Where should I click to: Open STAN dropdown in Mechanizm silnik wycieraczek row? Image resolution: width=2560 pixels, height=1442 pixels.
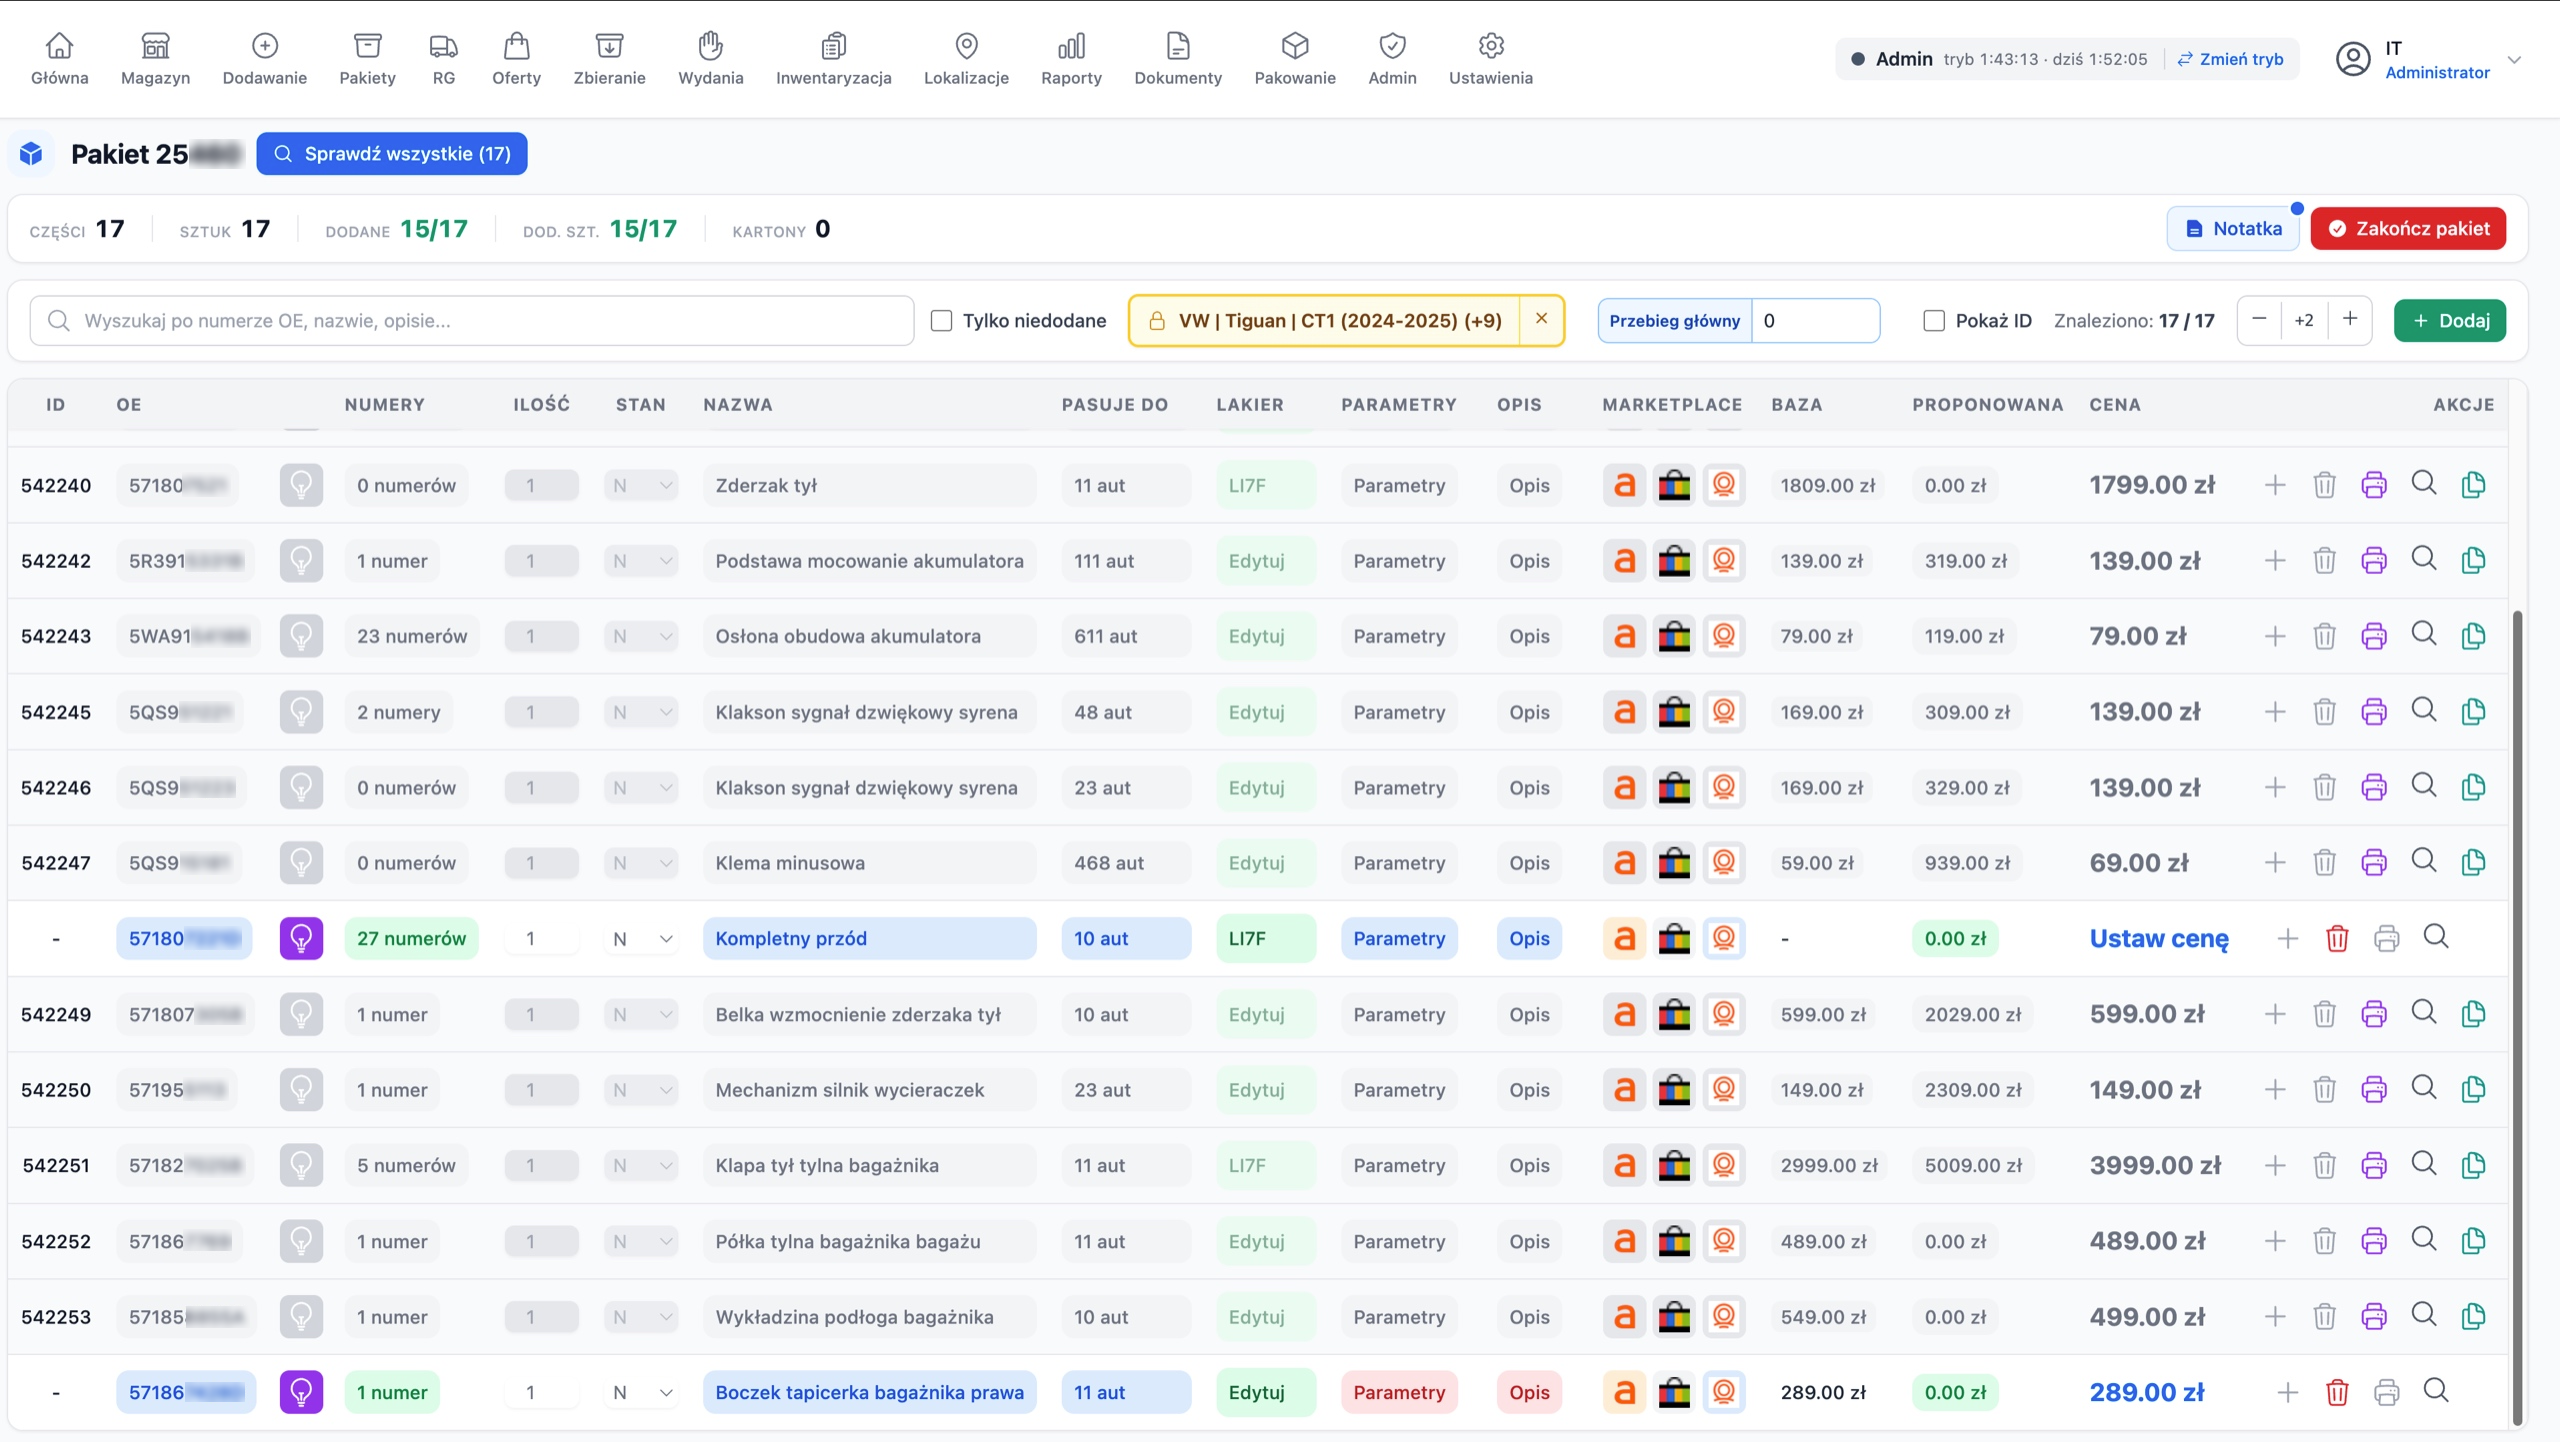point(641,1089)
